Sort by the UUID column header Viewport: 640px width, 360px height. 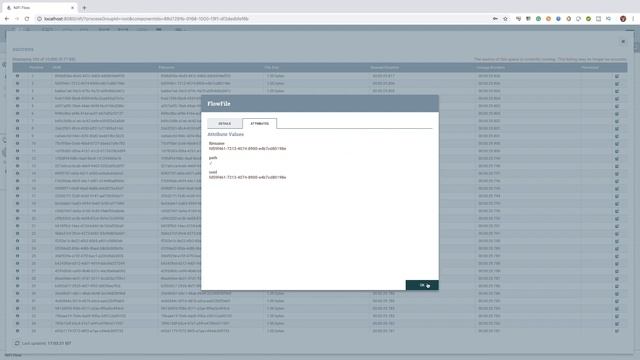(x=57, y=67)
